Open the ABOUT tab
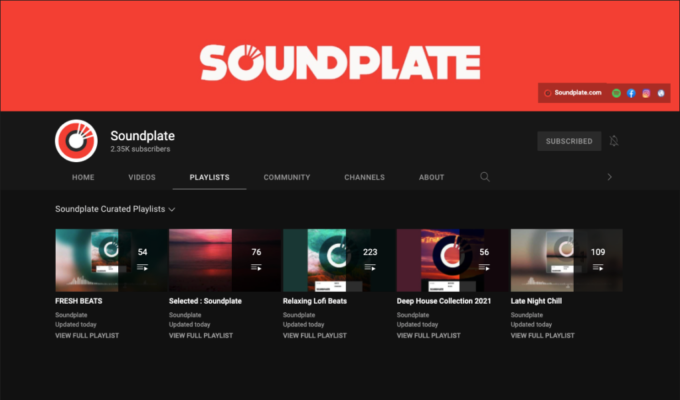Viewport: 680px width, 400px height. [x=432, y=177]
